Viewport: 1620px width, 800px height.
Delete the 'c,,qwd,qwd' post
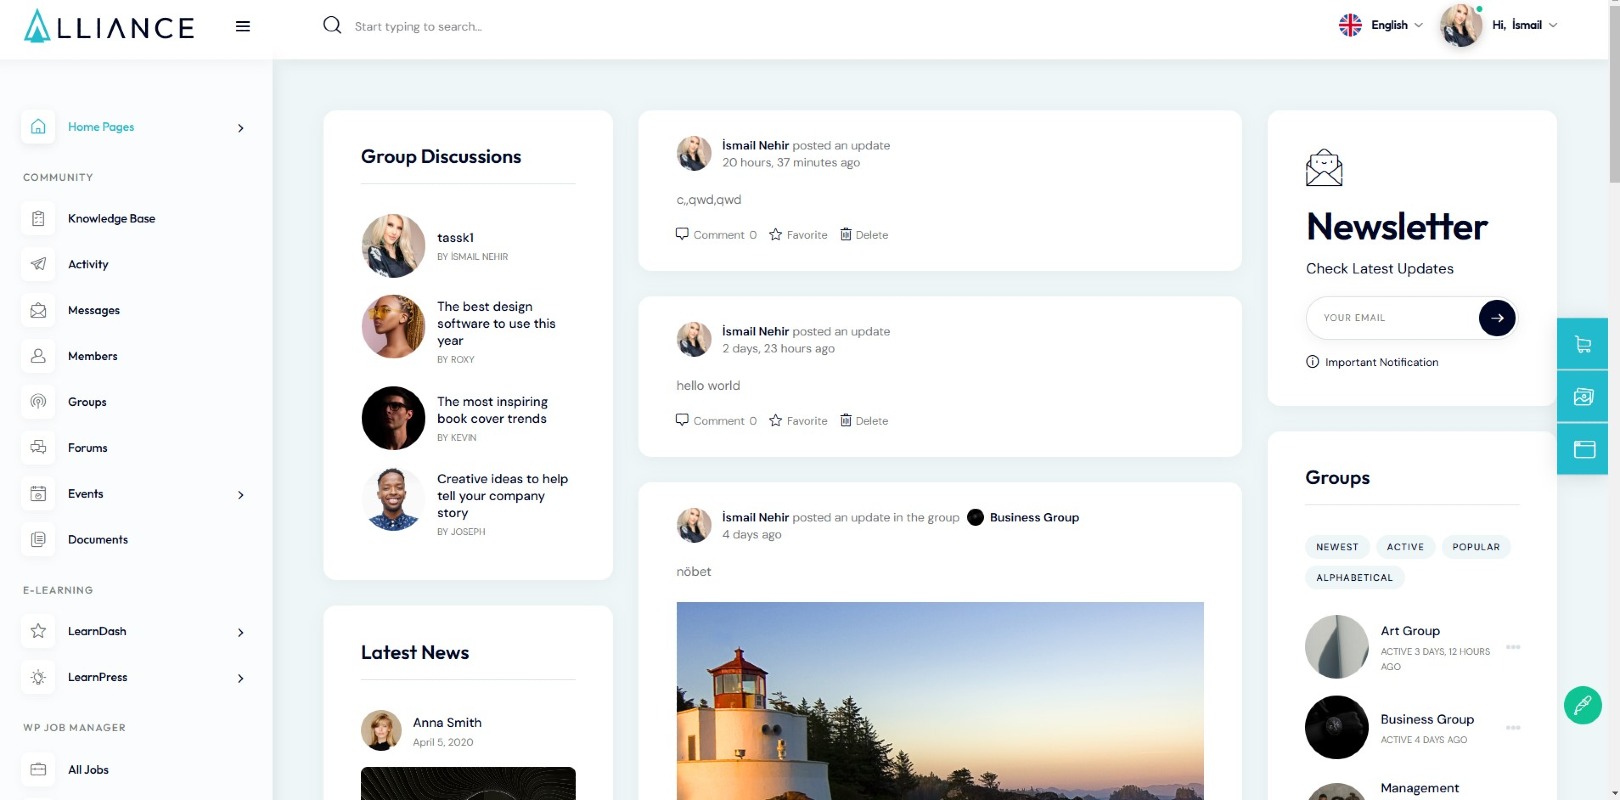click(x=864, y=235)
